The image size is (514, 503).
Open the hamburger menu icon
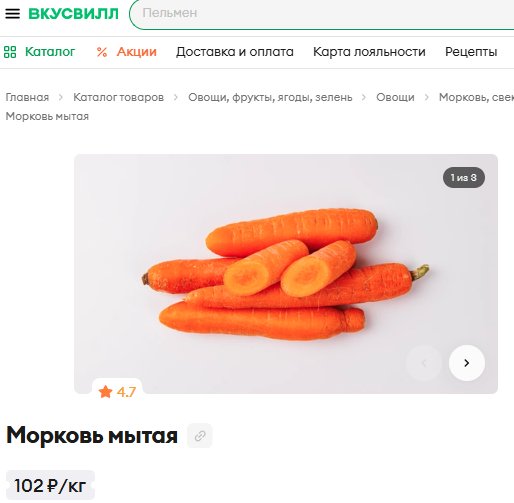pos(12,14)
